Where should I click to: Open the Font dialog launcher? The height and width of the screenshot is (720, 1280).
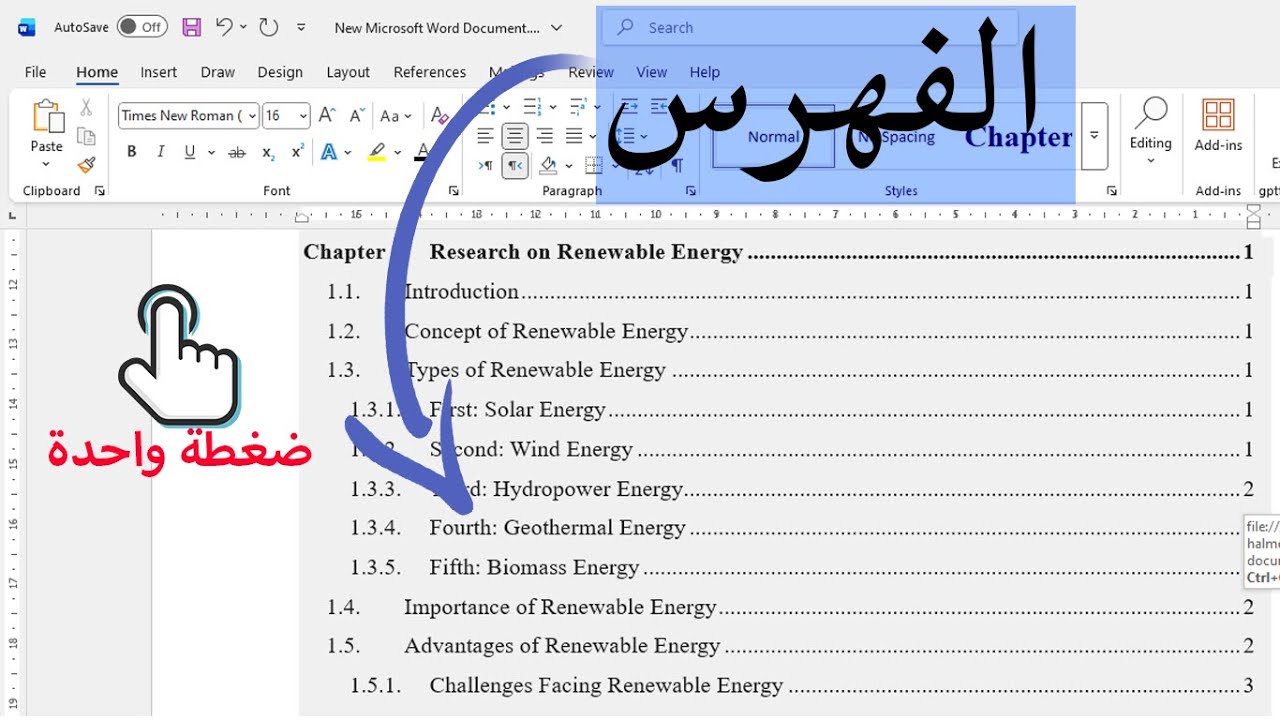454,191
